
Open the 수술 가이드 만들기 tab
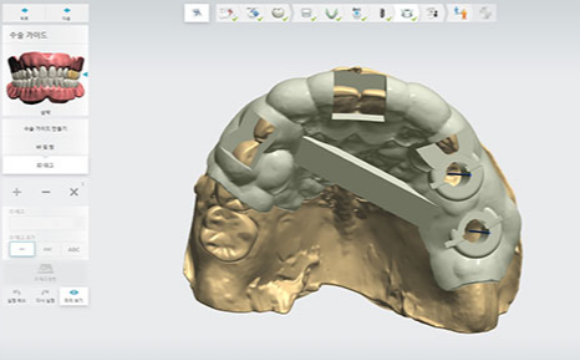45,129
